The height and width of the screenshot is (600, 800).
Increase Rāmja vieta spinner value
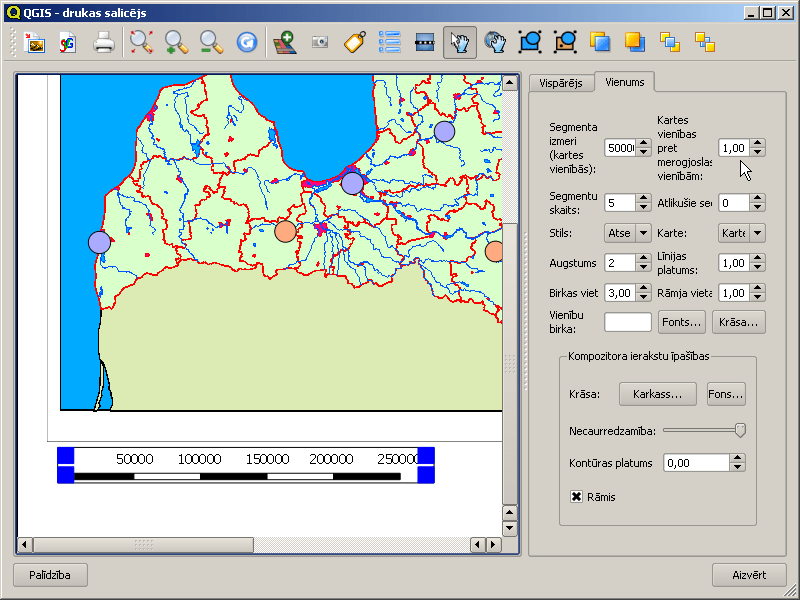758,288
